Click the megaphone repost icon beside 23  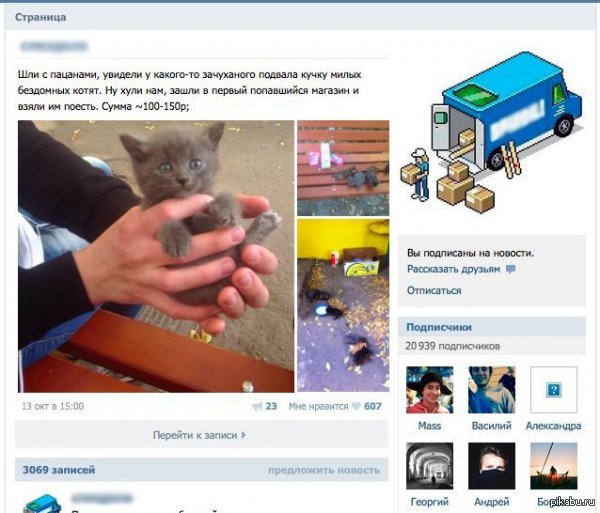[x=258, y=406]
